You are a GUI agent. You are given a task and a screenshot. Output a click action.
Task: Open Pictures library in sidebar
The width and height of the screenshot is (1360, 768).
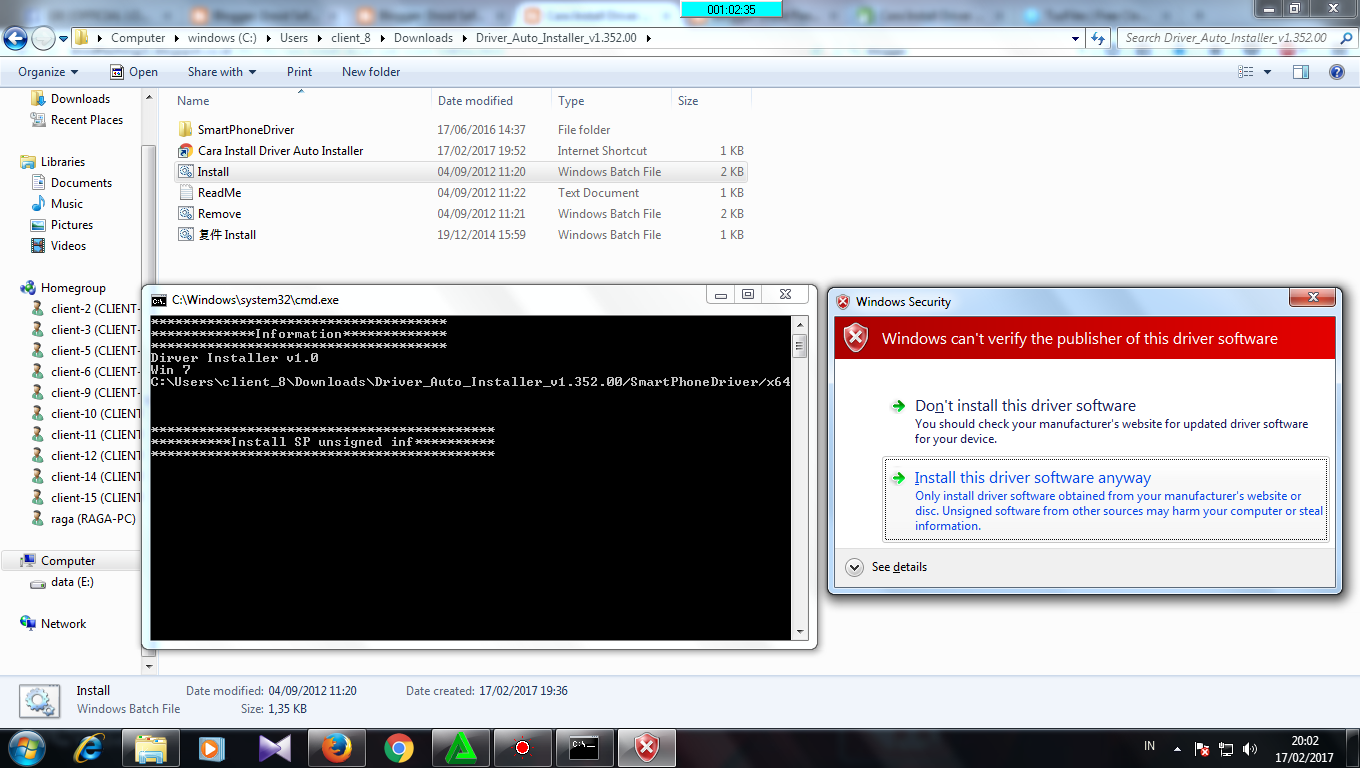[72, 225]
